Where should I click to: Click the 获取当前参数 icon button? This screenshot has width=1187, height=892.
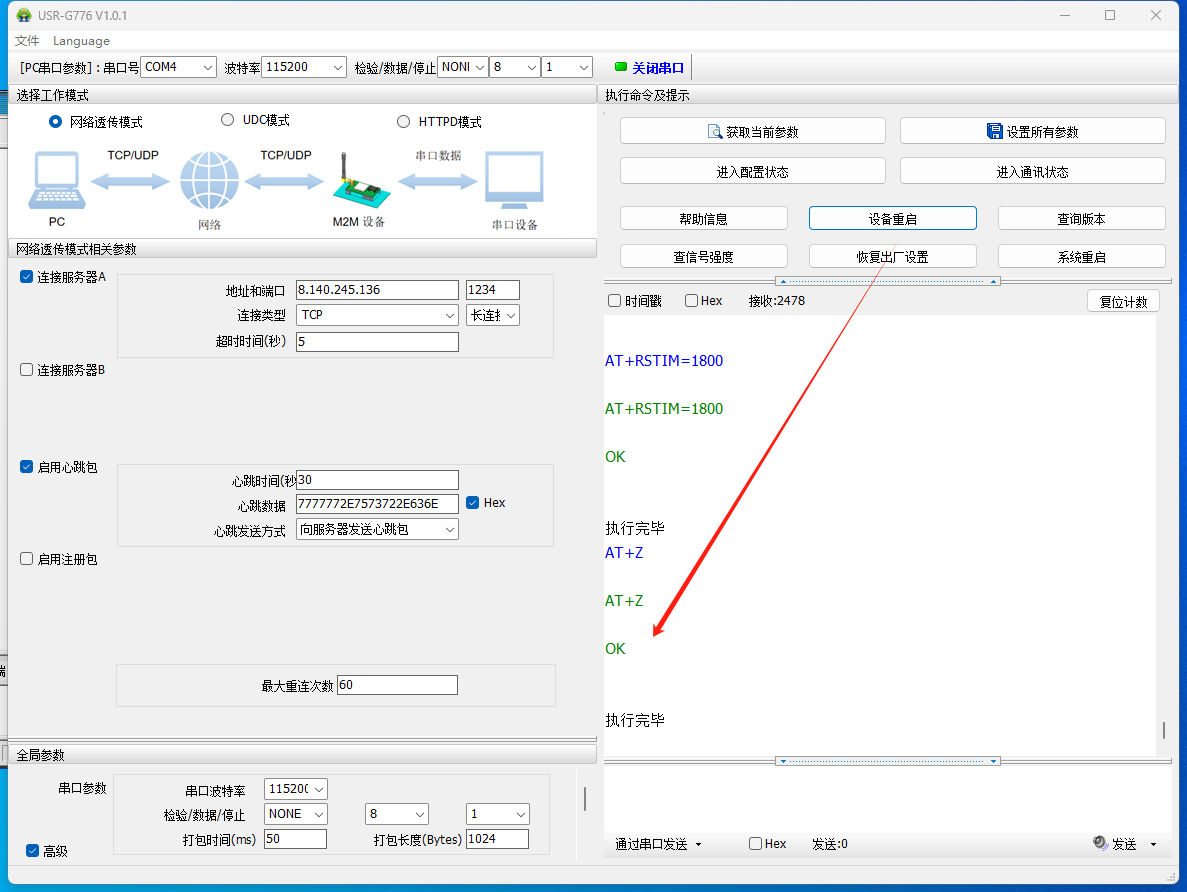752,131
